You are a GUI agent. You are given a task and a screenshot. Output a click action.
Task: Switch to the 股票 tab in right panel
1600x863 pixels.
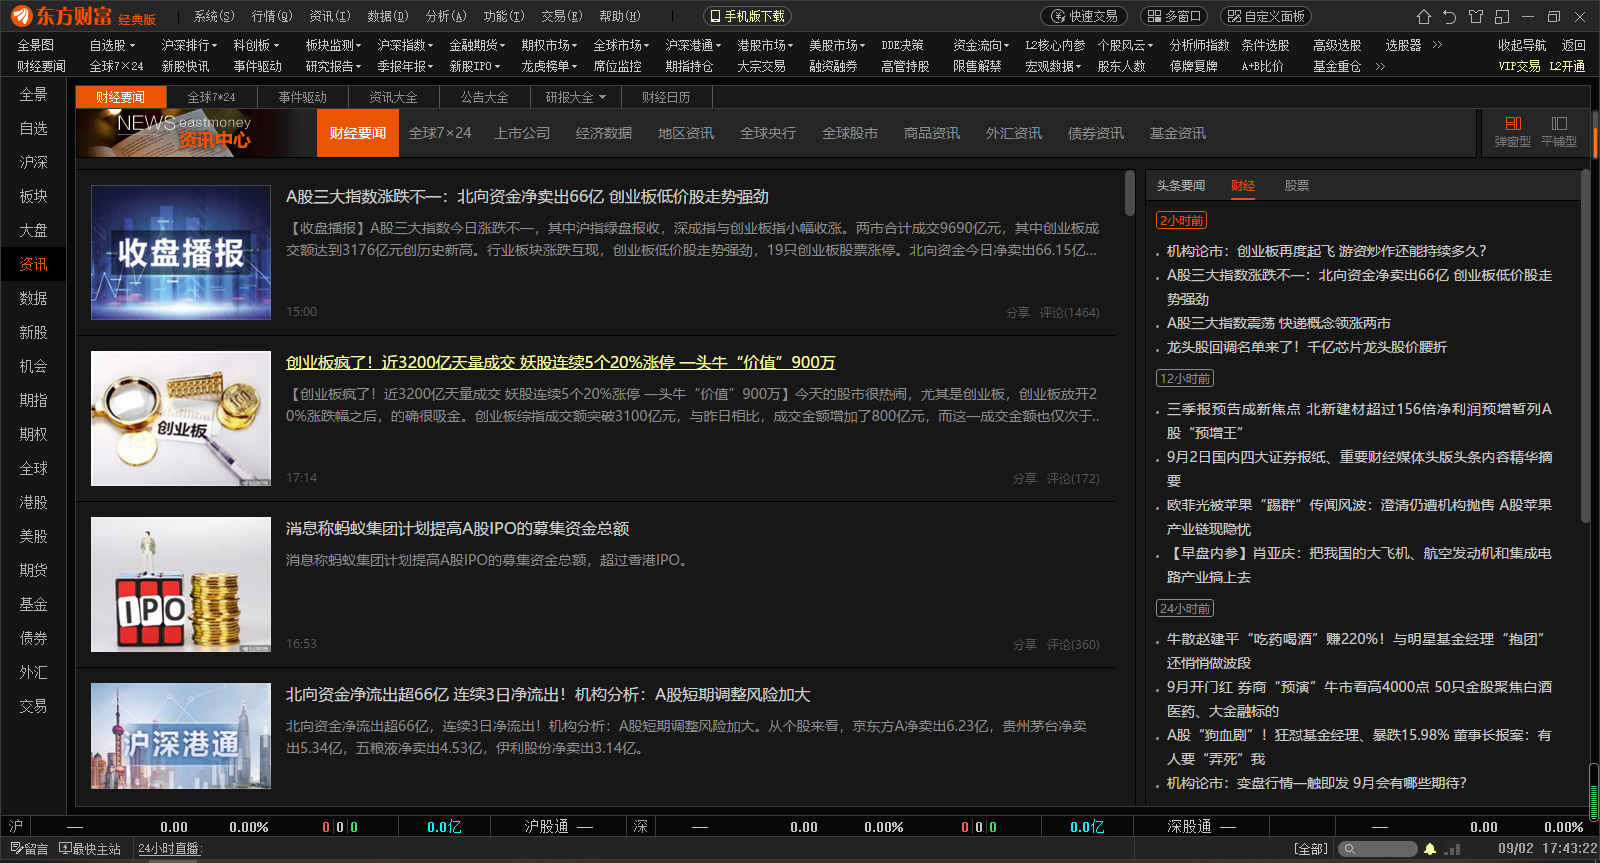pyautogui.click(x=1296, y=185)
